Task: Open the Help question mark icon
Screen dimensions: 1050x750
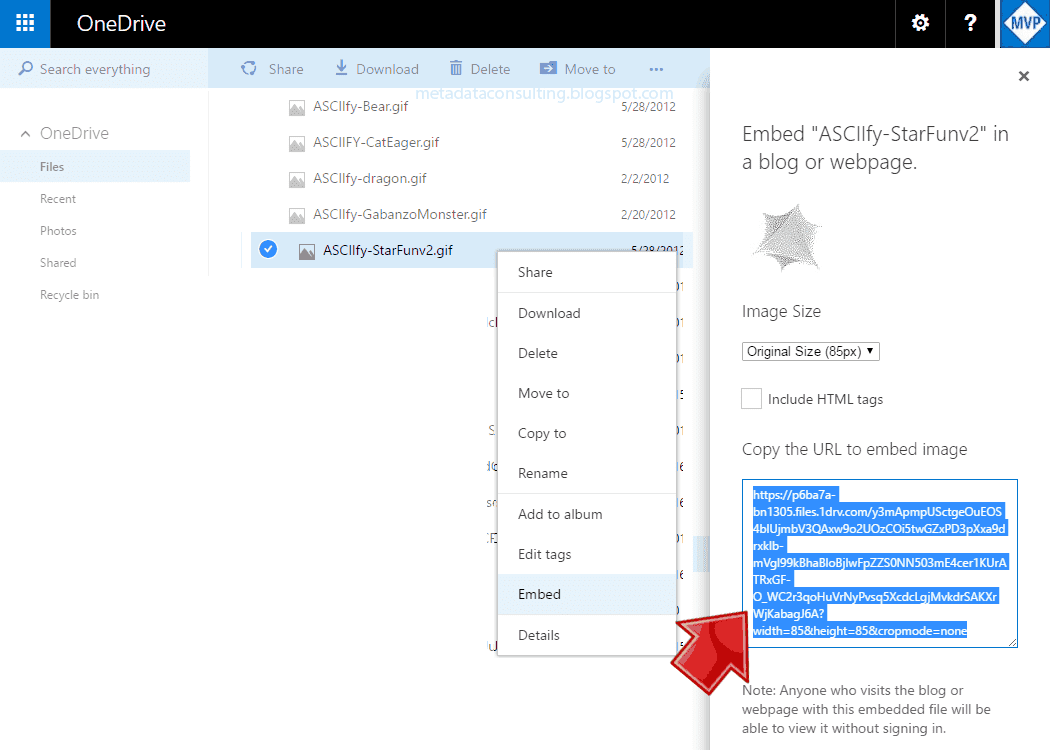Action: tap(970, 22)
